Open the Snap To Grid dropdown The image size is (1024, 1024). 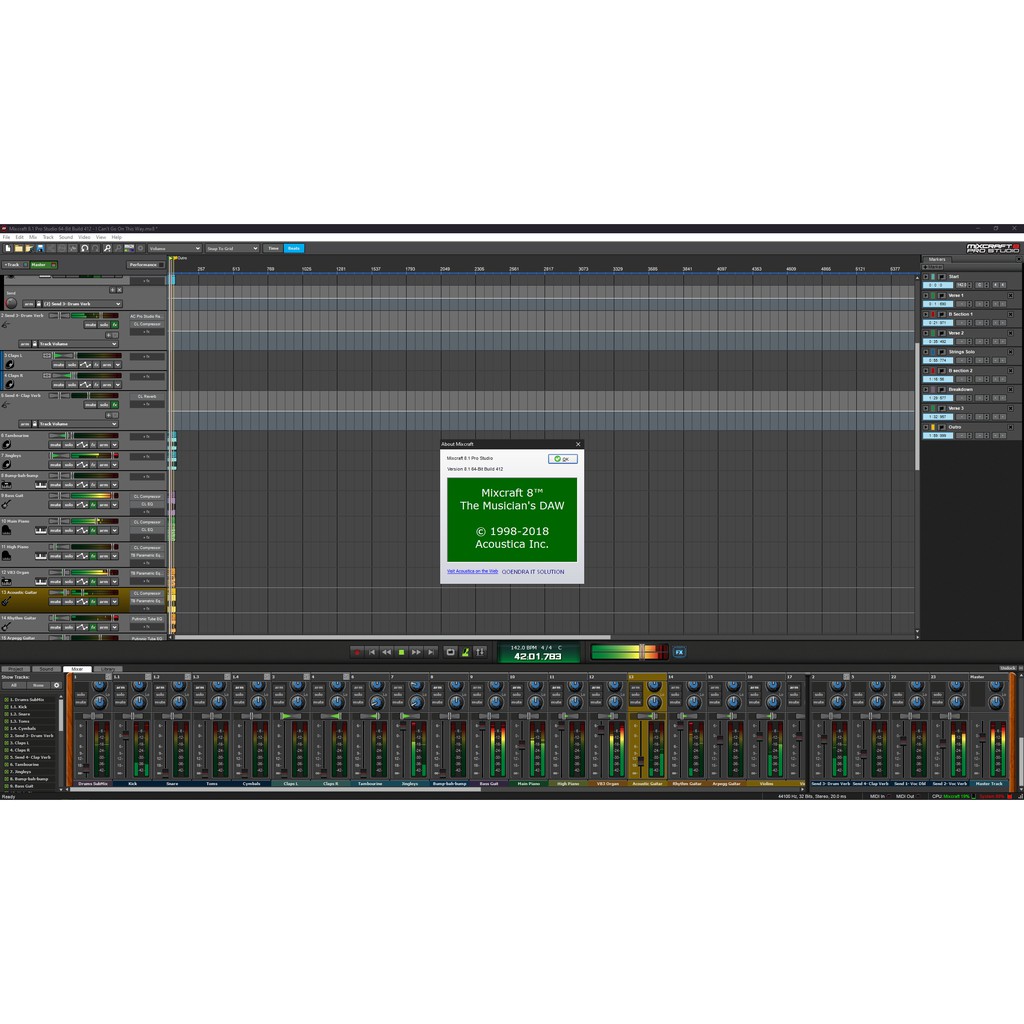tap(231, 248)
